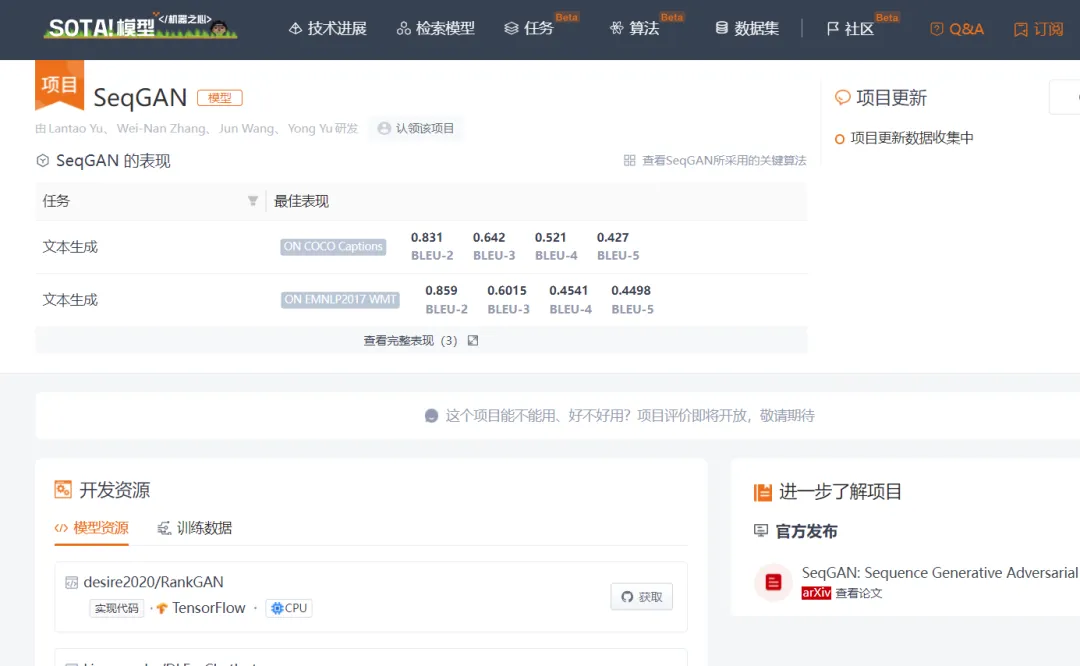Click the 官方发布 monitor icon
1080x666 pixels.
tap(760, 531)
